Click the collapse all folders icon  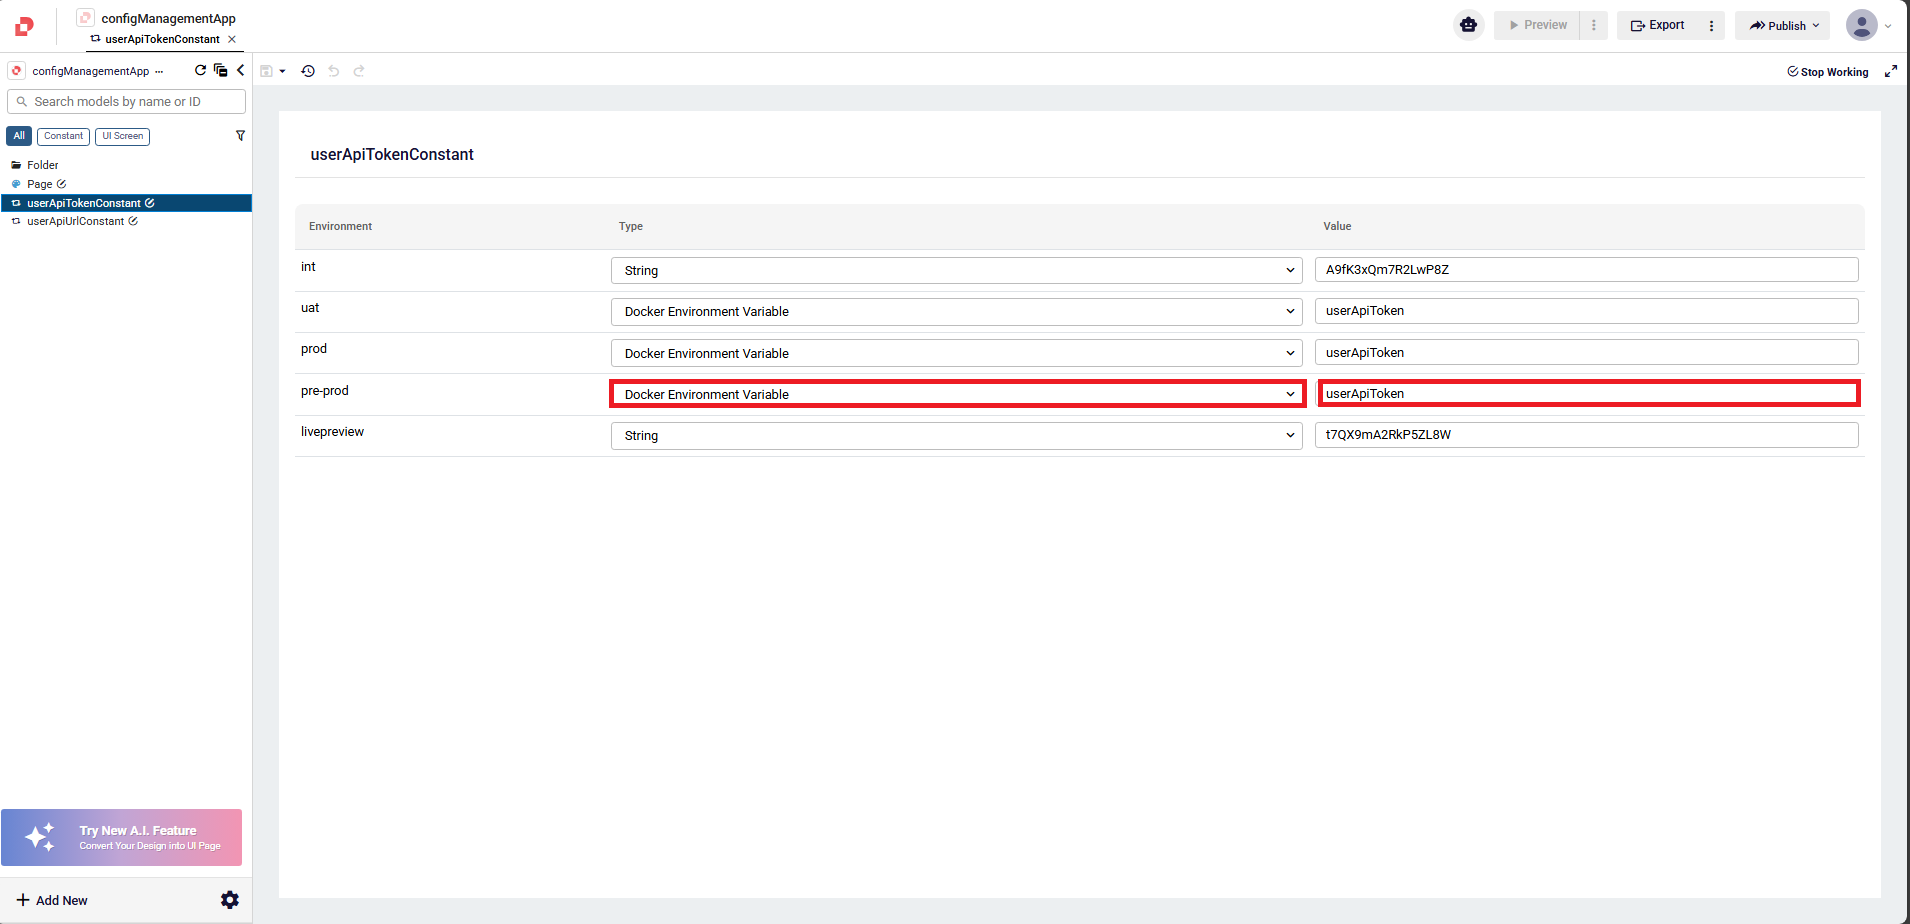pyautogui.click(x=220, y=70)
